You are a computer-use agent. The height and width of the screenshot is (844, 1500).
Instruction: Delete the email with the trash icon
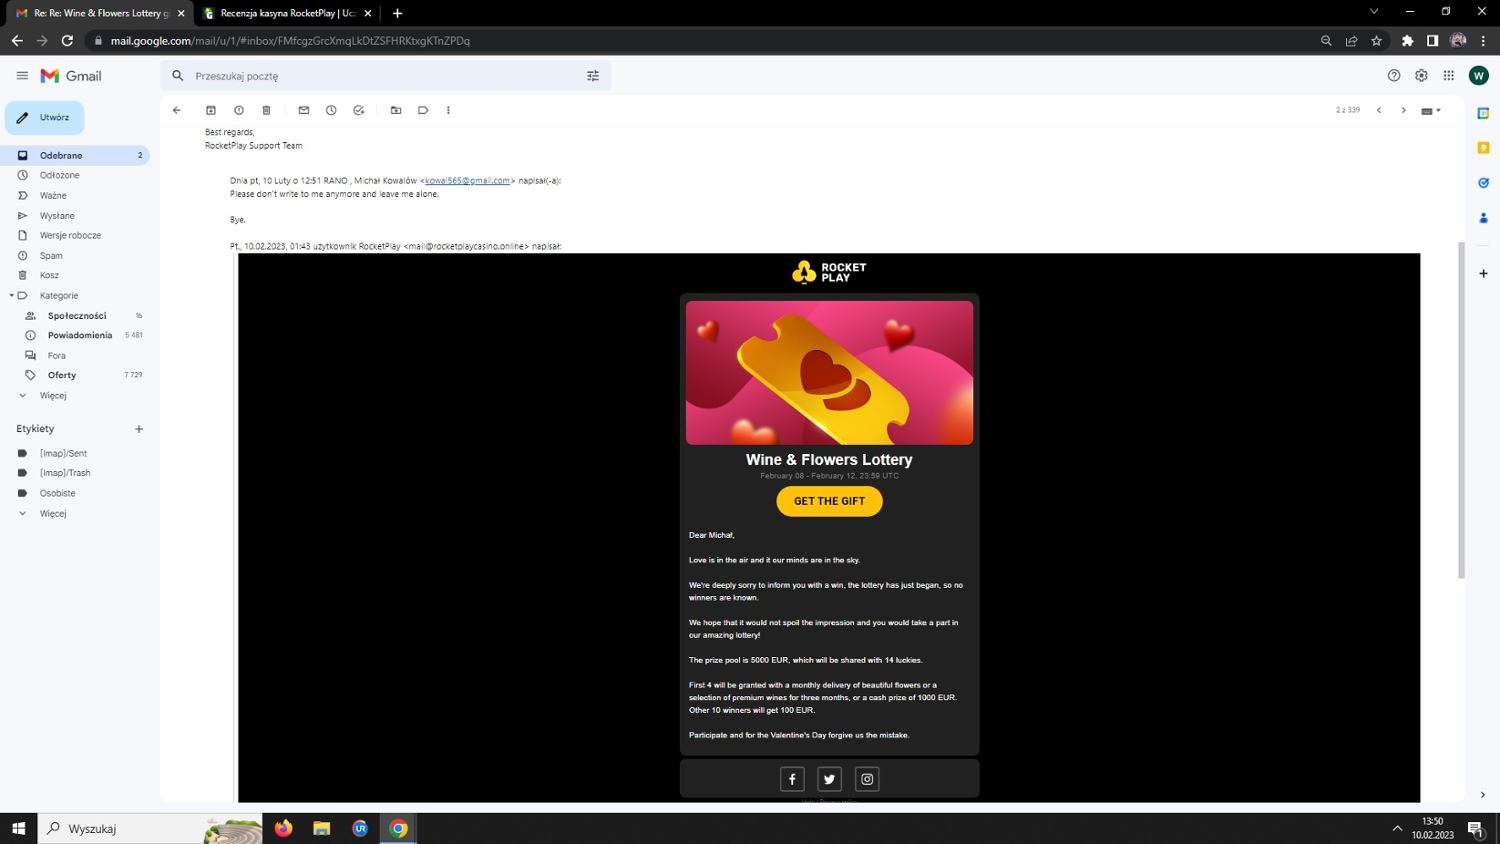pyautogui.click(x=266, y=110)
